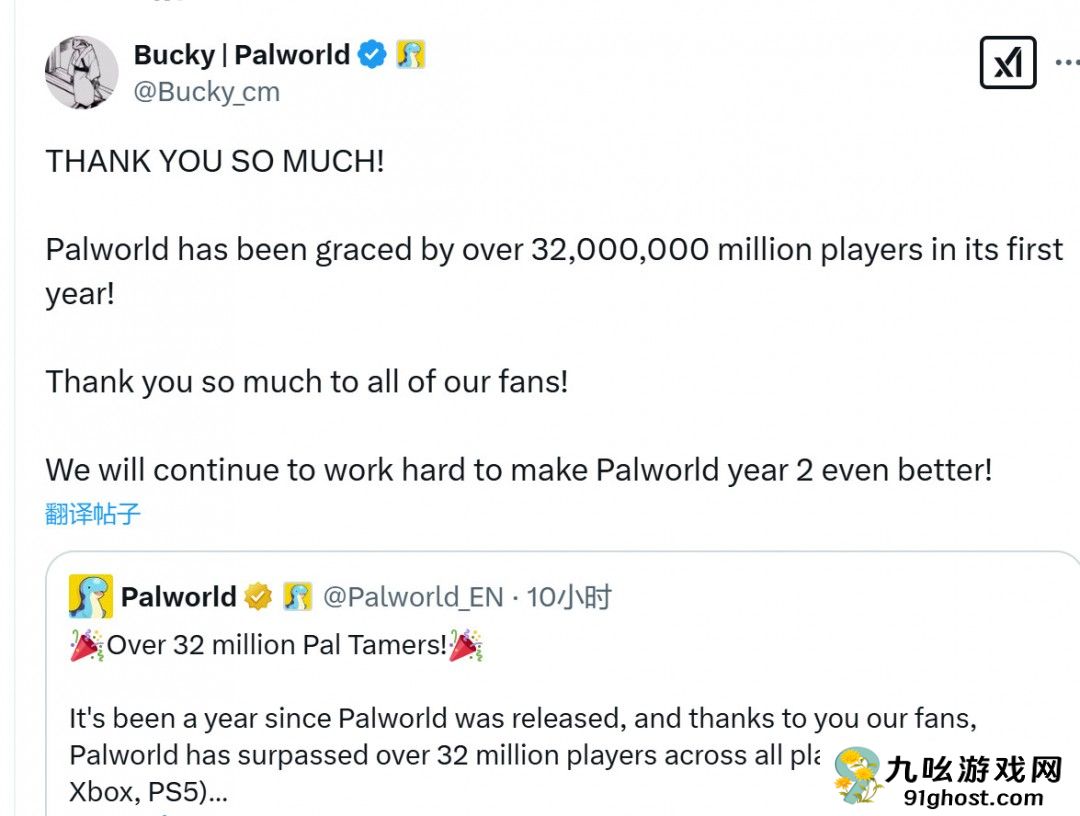Click the party popper emoji before "Over"

[x=87, y=645]
